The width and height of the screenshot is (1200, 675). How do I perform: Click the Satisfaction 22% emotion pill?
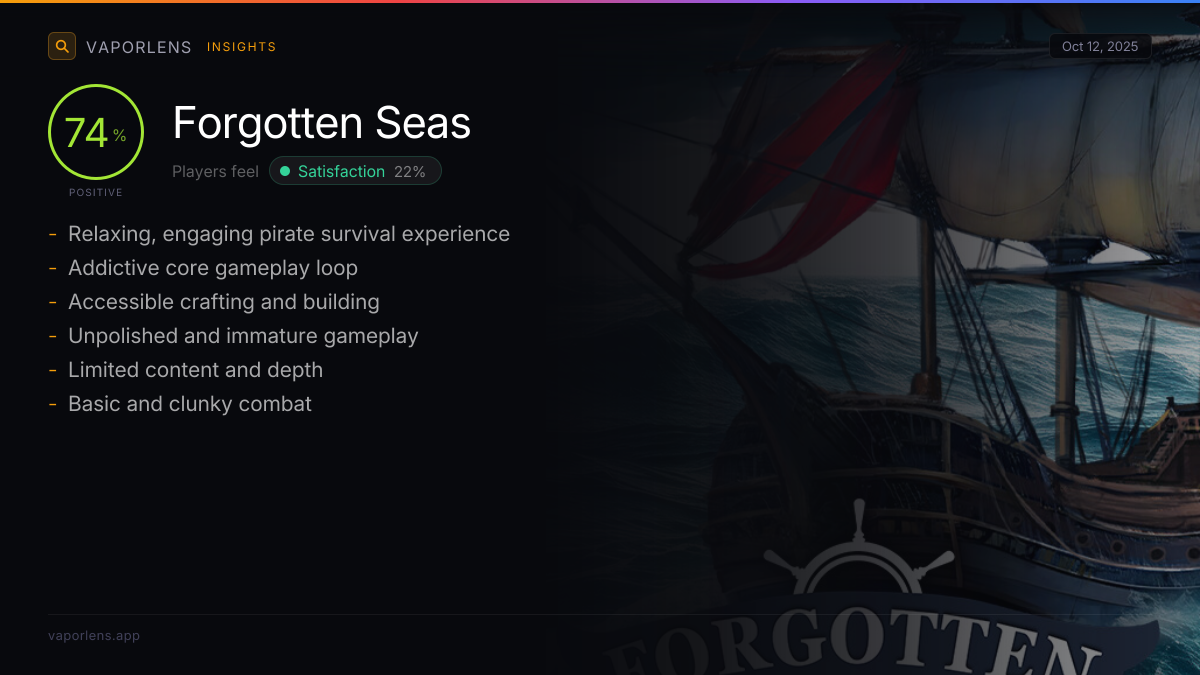click(x=355, y=172)
